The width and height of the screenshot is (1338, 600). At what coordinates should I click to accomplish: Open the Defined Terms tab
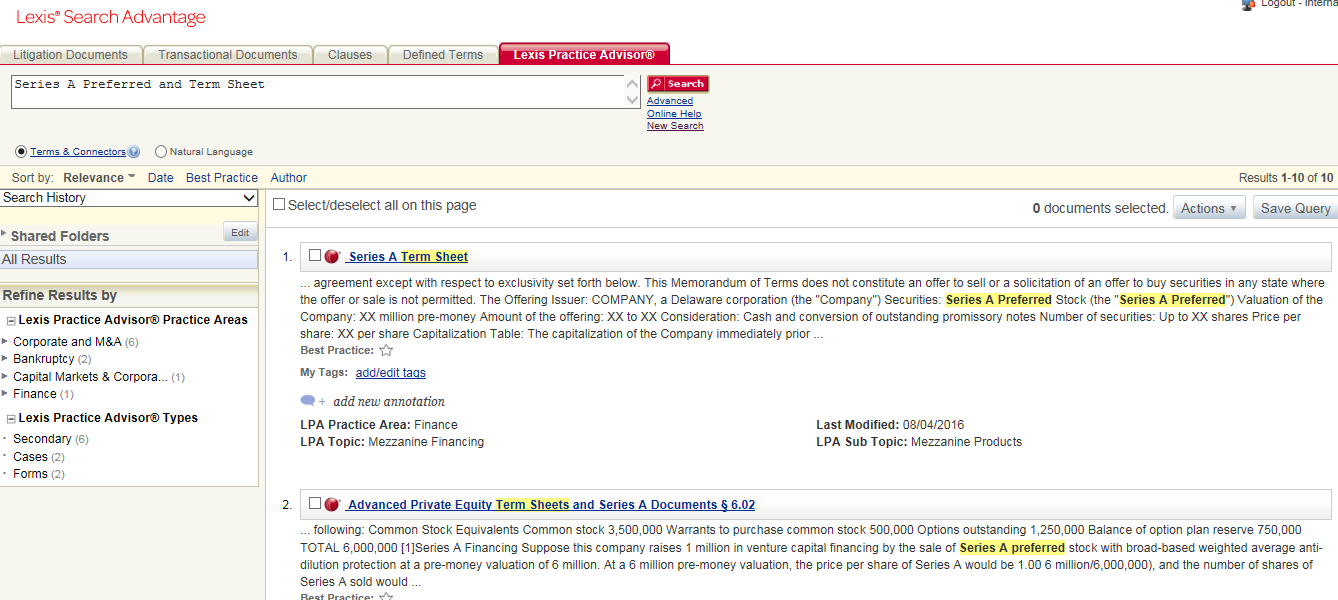443,55
